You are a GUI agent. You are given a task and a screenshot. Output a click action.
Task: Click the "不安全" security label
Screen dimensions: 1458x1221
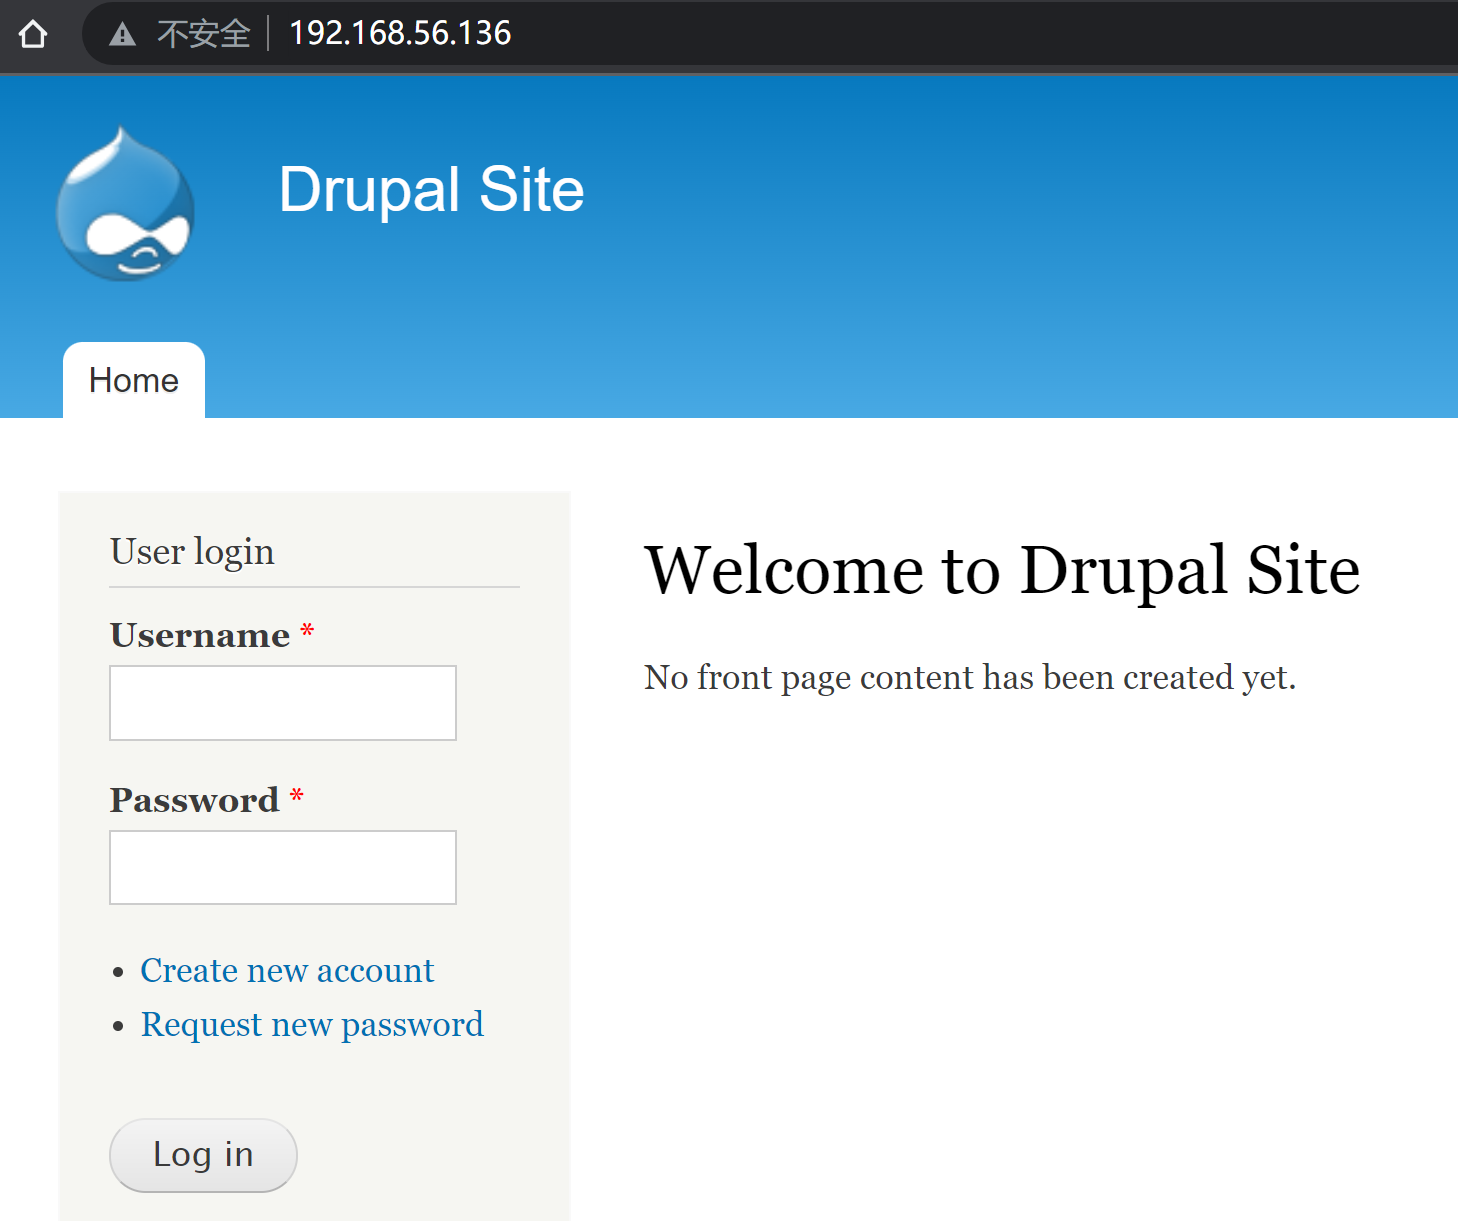coord(204,34)
